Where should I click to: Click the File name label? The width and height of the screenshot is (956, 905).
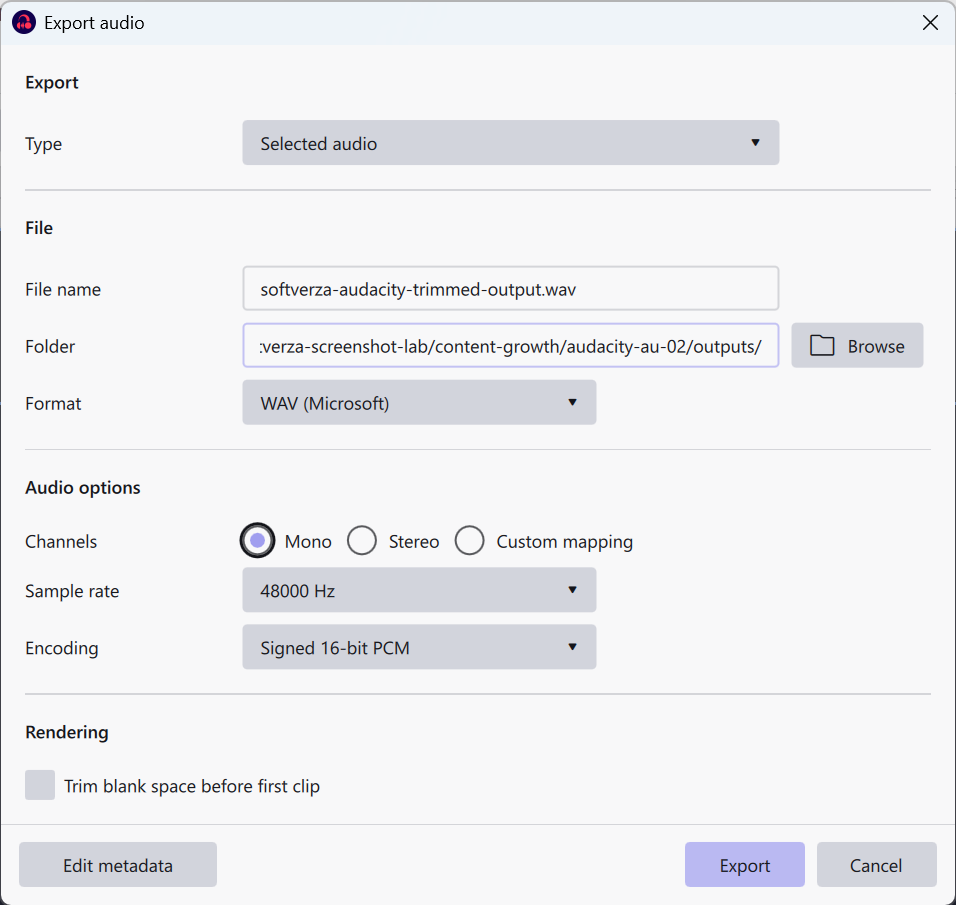click(x=63, y=290)
